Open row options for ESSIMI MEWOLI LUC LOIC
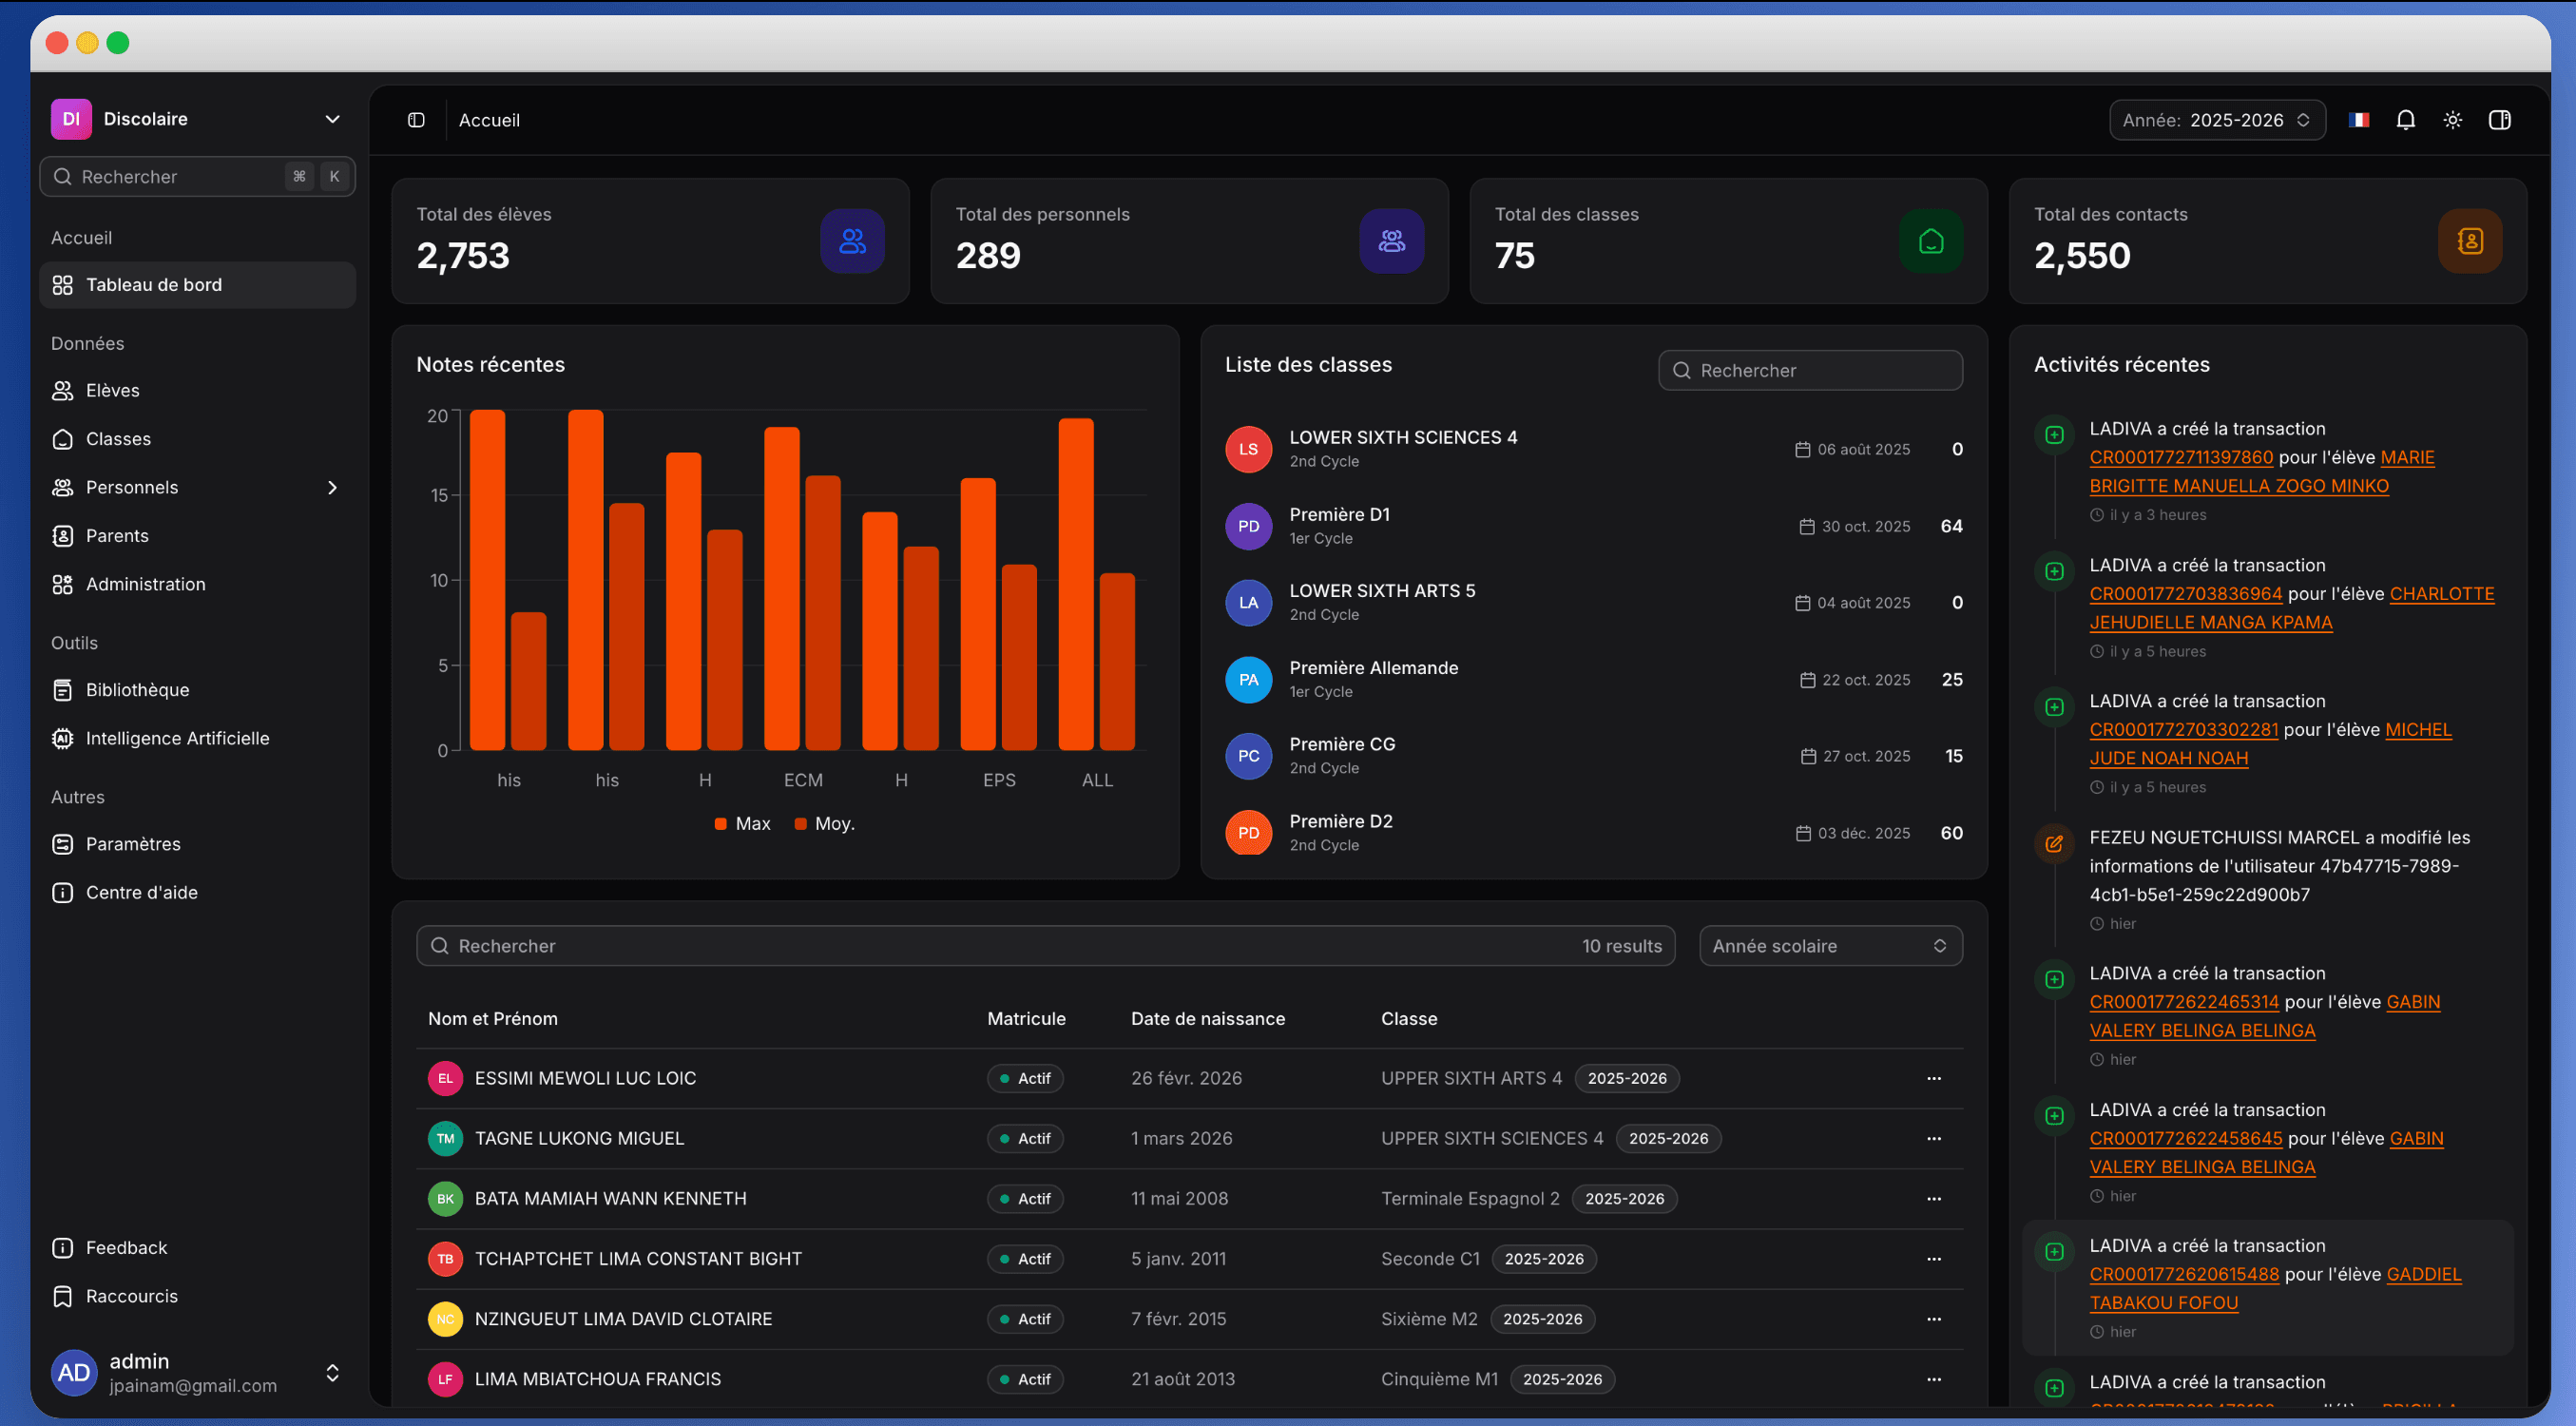Image resolution: width=2576 pixels, height=1426 pixels. click(x=1933, y=1078)
